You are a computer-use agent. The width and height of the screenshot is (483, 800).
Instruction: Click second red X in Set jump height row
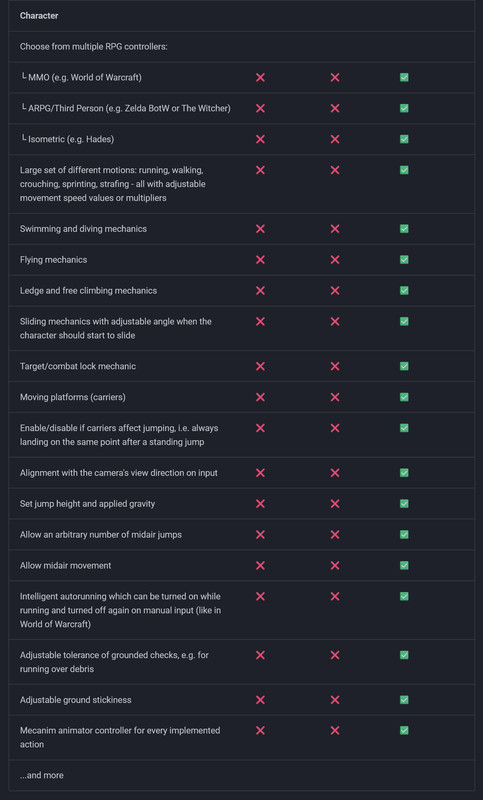tap(335, 504)
